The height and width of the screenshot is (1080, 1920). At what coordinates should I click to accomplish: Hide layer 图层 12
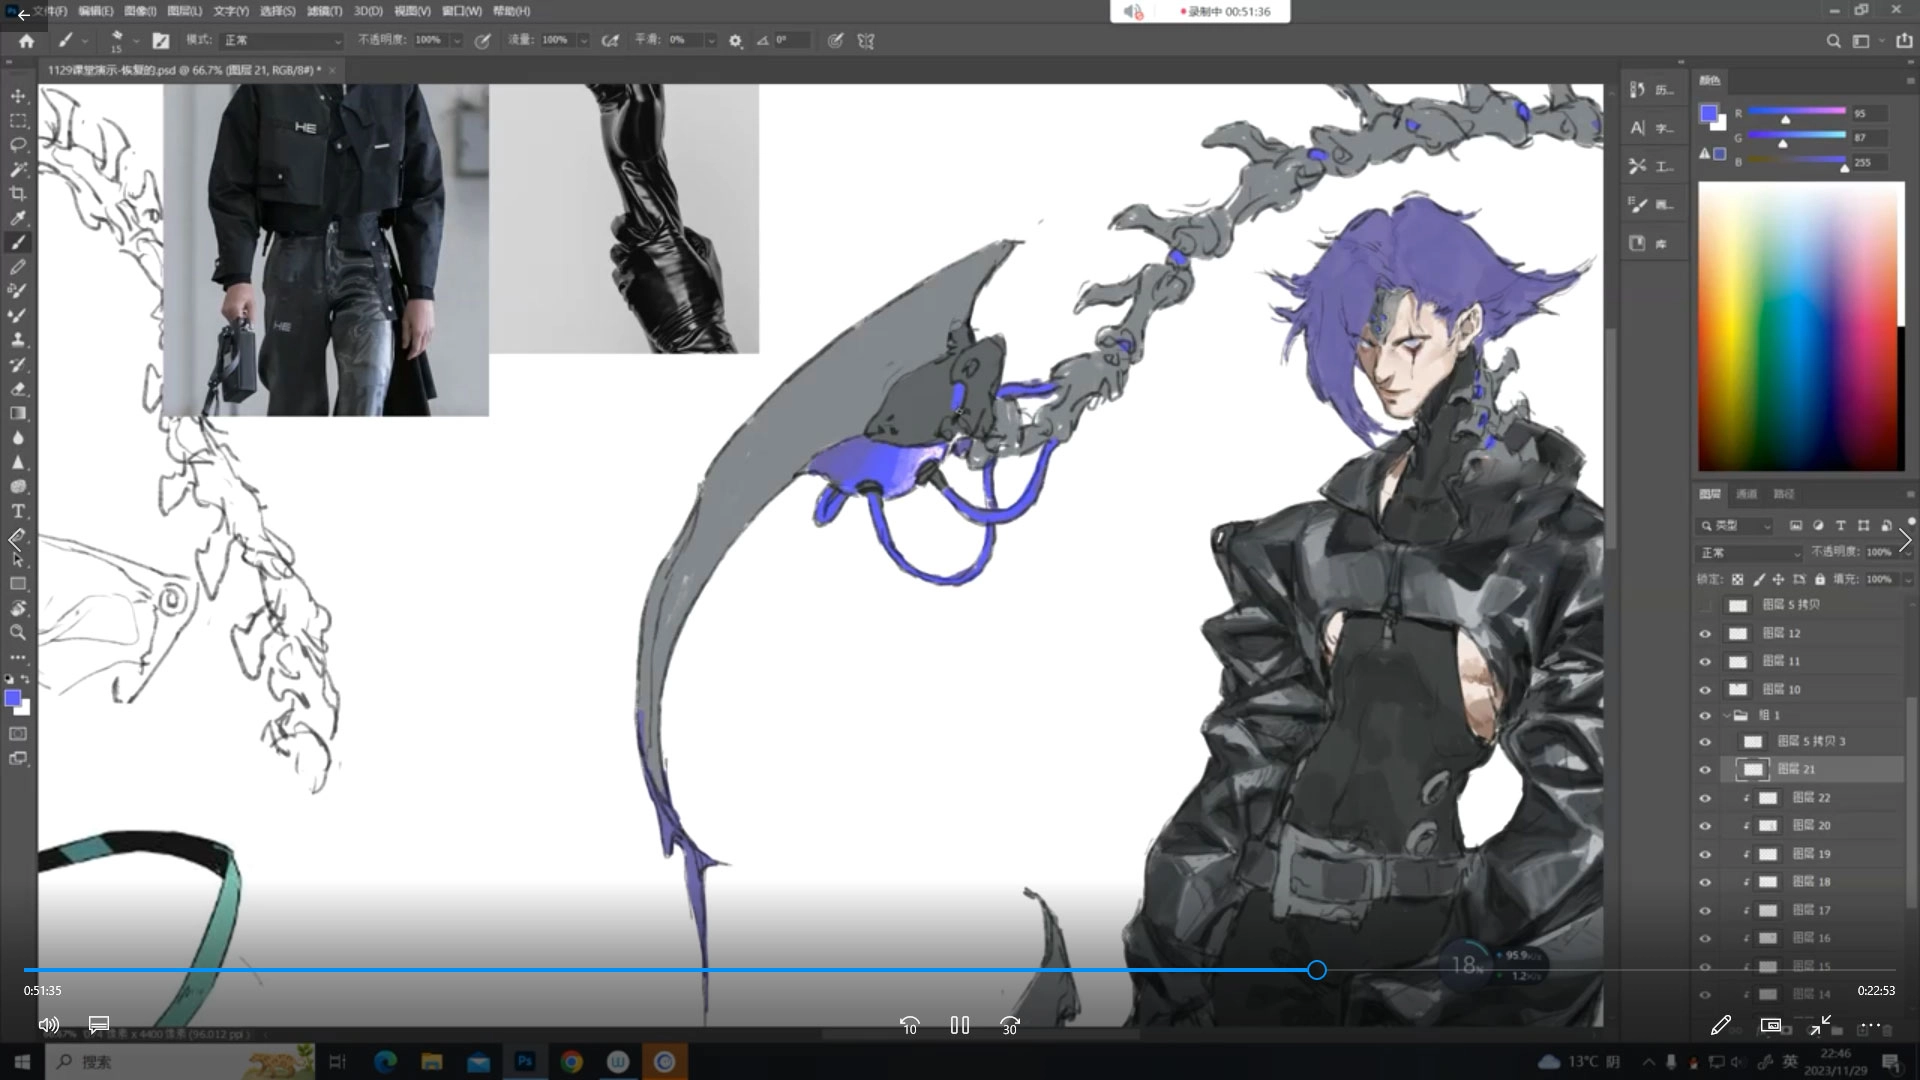pos(1705,634)
